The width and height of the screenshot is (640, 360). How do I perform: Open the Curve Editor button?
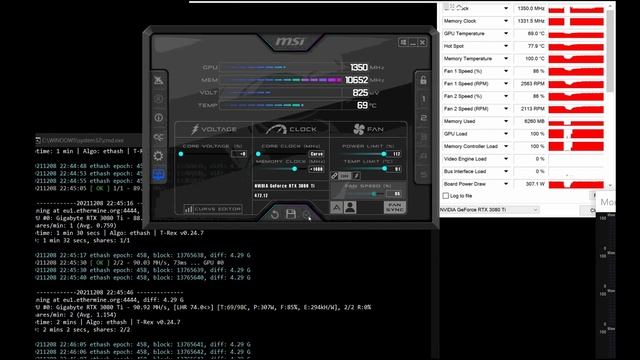[213, 209]
